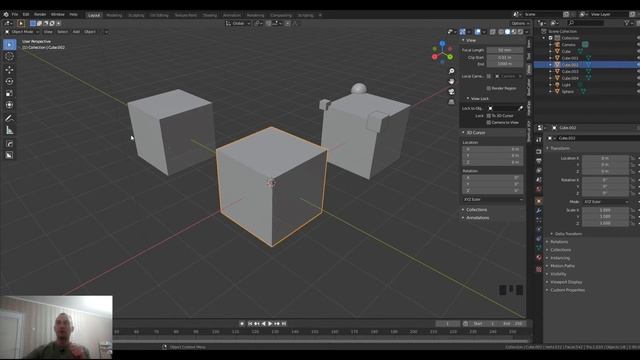Jump to the timeline start frame

click(x=250, y=324)
